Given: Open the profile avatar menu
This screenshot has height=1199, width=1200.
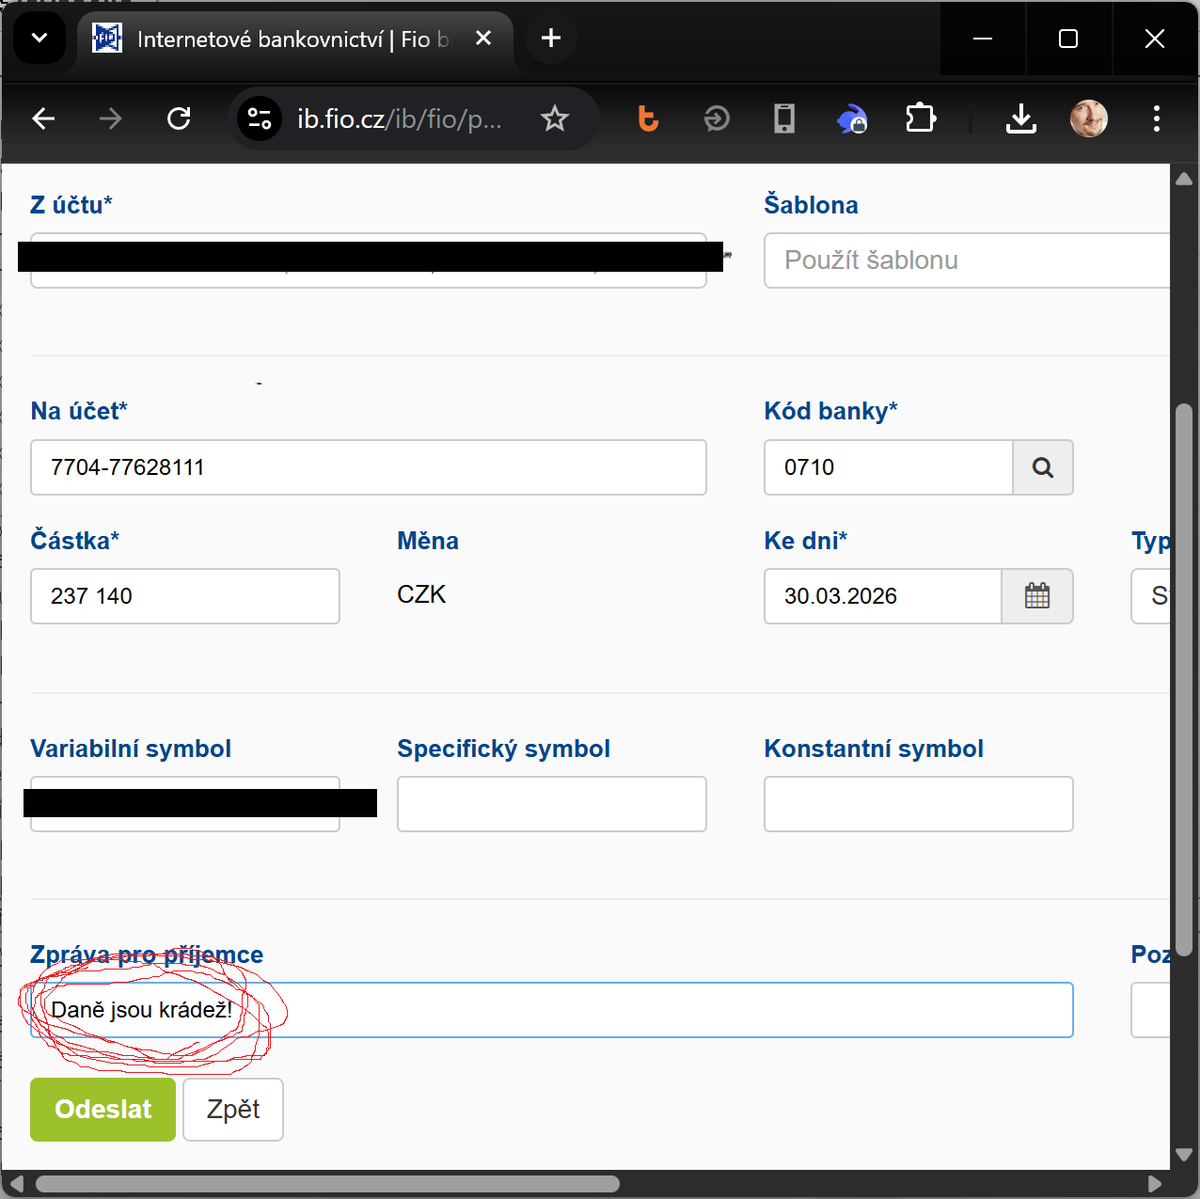Looking at the screenshot, I should (x=1089, y=119).
